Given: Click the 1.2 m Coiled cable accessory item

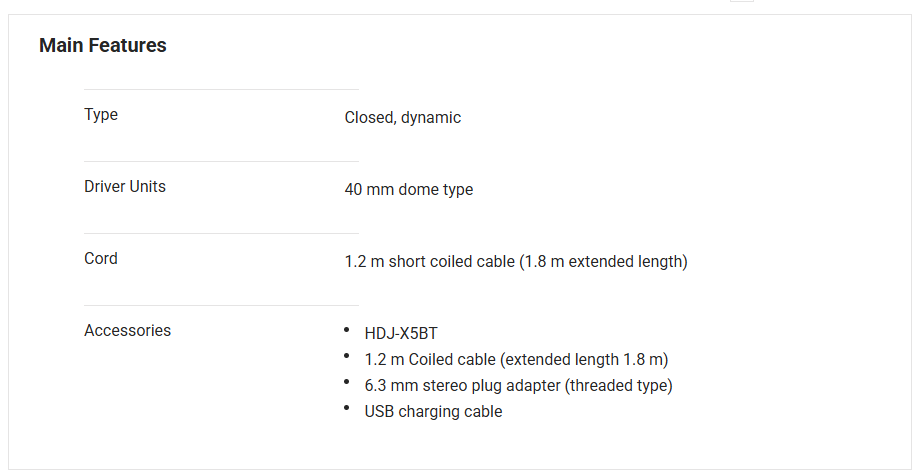Looking at the screenshot, I should [x=516, y=360].
